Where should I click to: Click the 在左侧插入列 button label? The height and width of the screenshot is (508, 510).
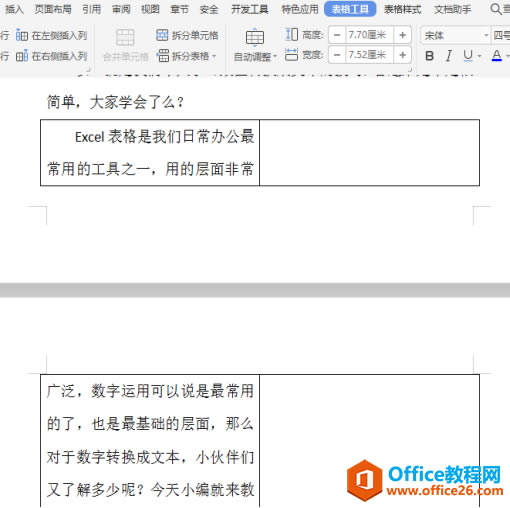click(x=59, y=35)
